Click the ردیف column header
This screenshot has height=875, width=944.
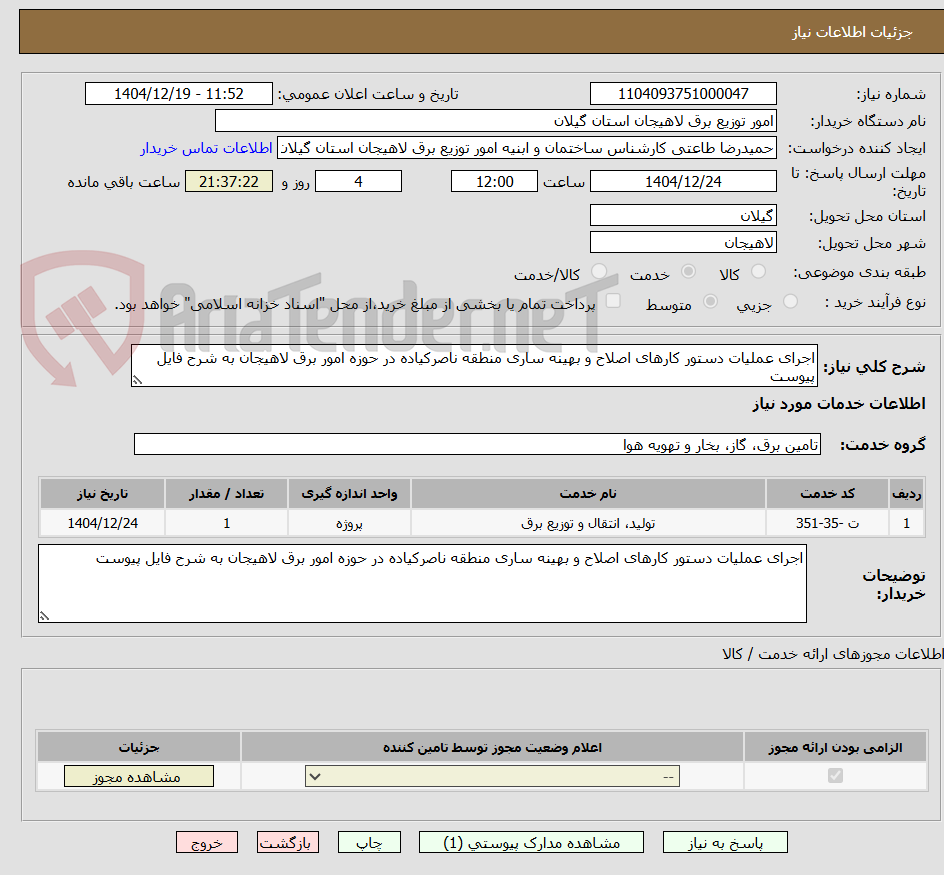(x=907, y=494)
